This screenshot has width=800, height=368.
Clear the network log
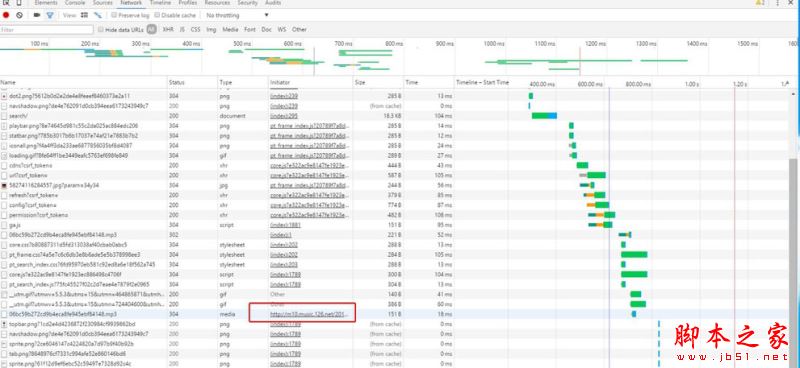click(19, 15)
